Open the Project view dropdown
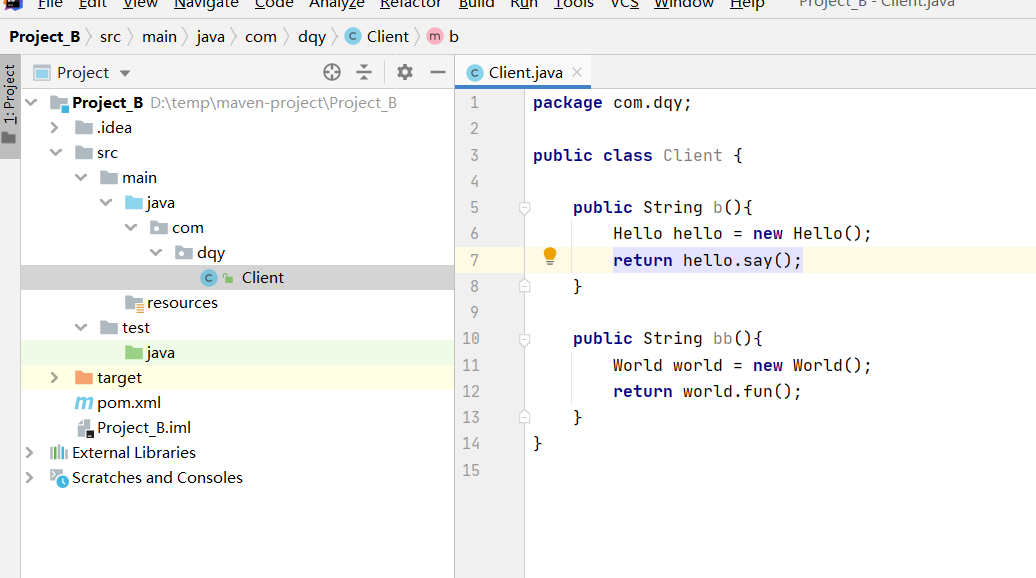 pyautogui.click(x=125, y=73)
